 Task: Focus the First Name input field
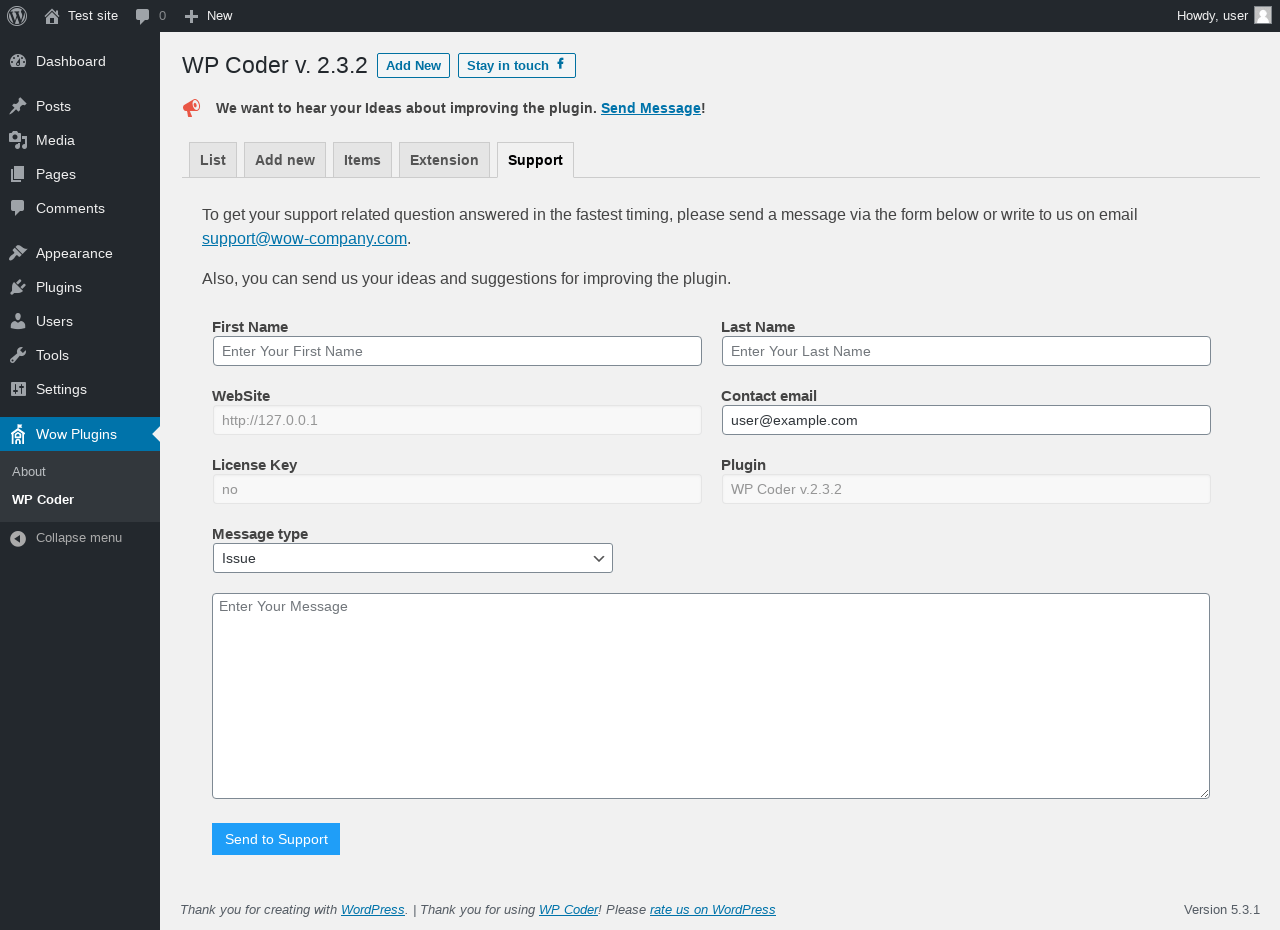click(x=457, y=351)
